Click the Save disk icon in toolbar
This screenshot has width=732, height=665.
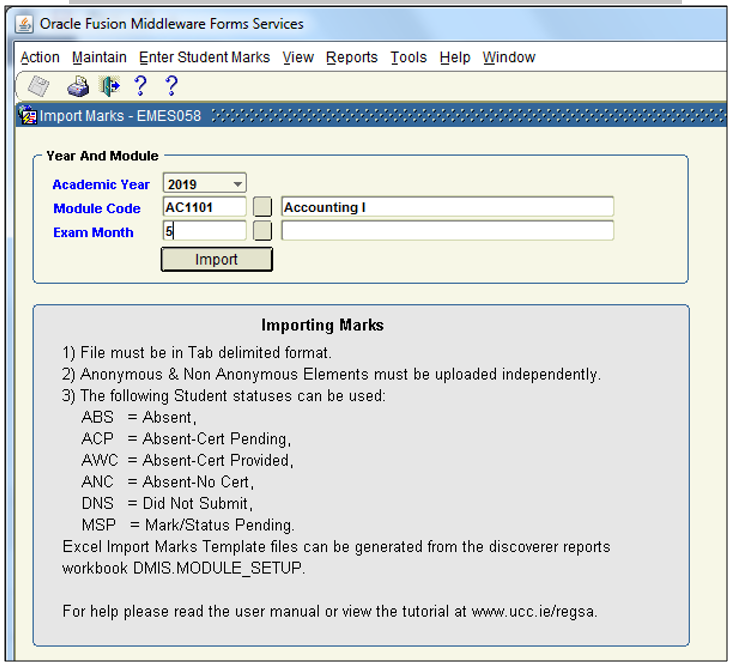38,87
